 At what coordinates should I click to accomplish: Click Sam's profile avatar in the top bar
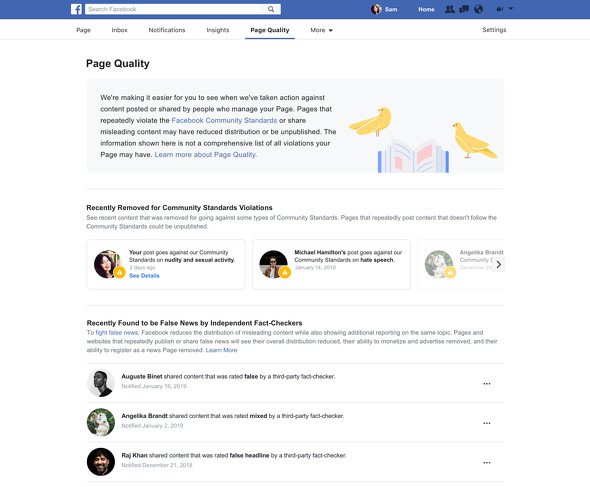[376, 9]
